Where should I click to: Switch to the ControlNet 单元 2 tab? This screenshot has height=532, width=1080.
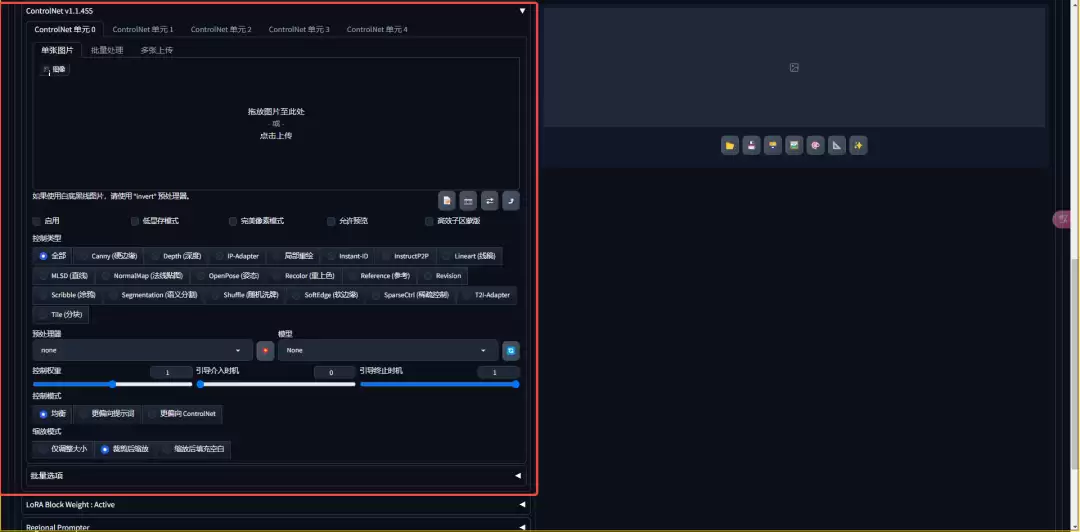click(220, 30)
